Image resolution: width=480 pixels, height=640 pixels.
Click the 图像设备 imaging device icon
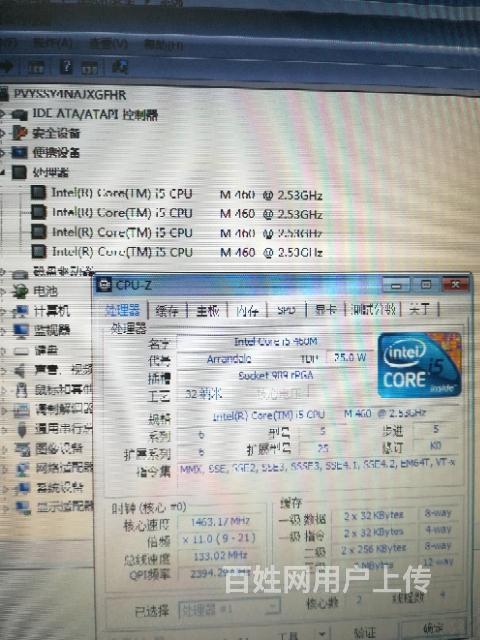22,449
